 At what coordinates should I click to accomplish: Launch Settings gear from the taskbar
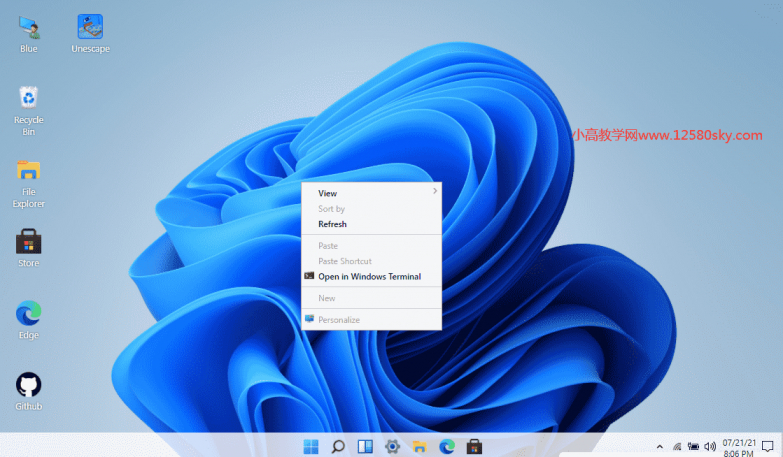(393, 446)
